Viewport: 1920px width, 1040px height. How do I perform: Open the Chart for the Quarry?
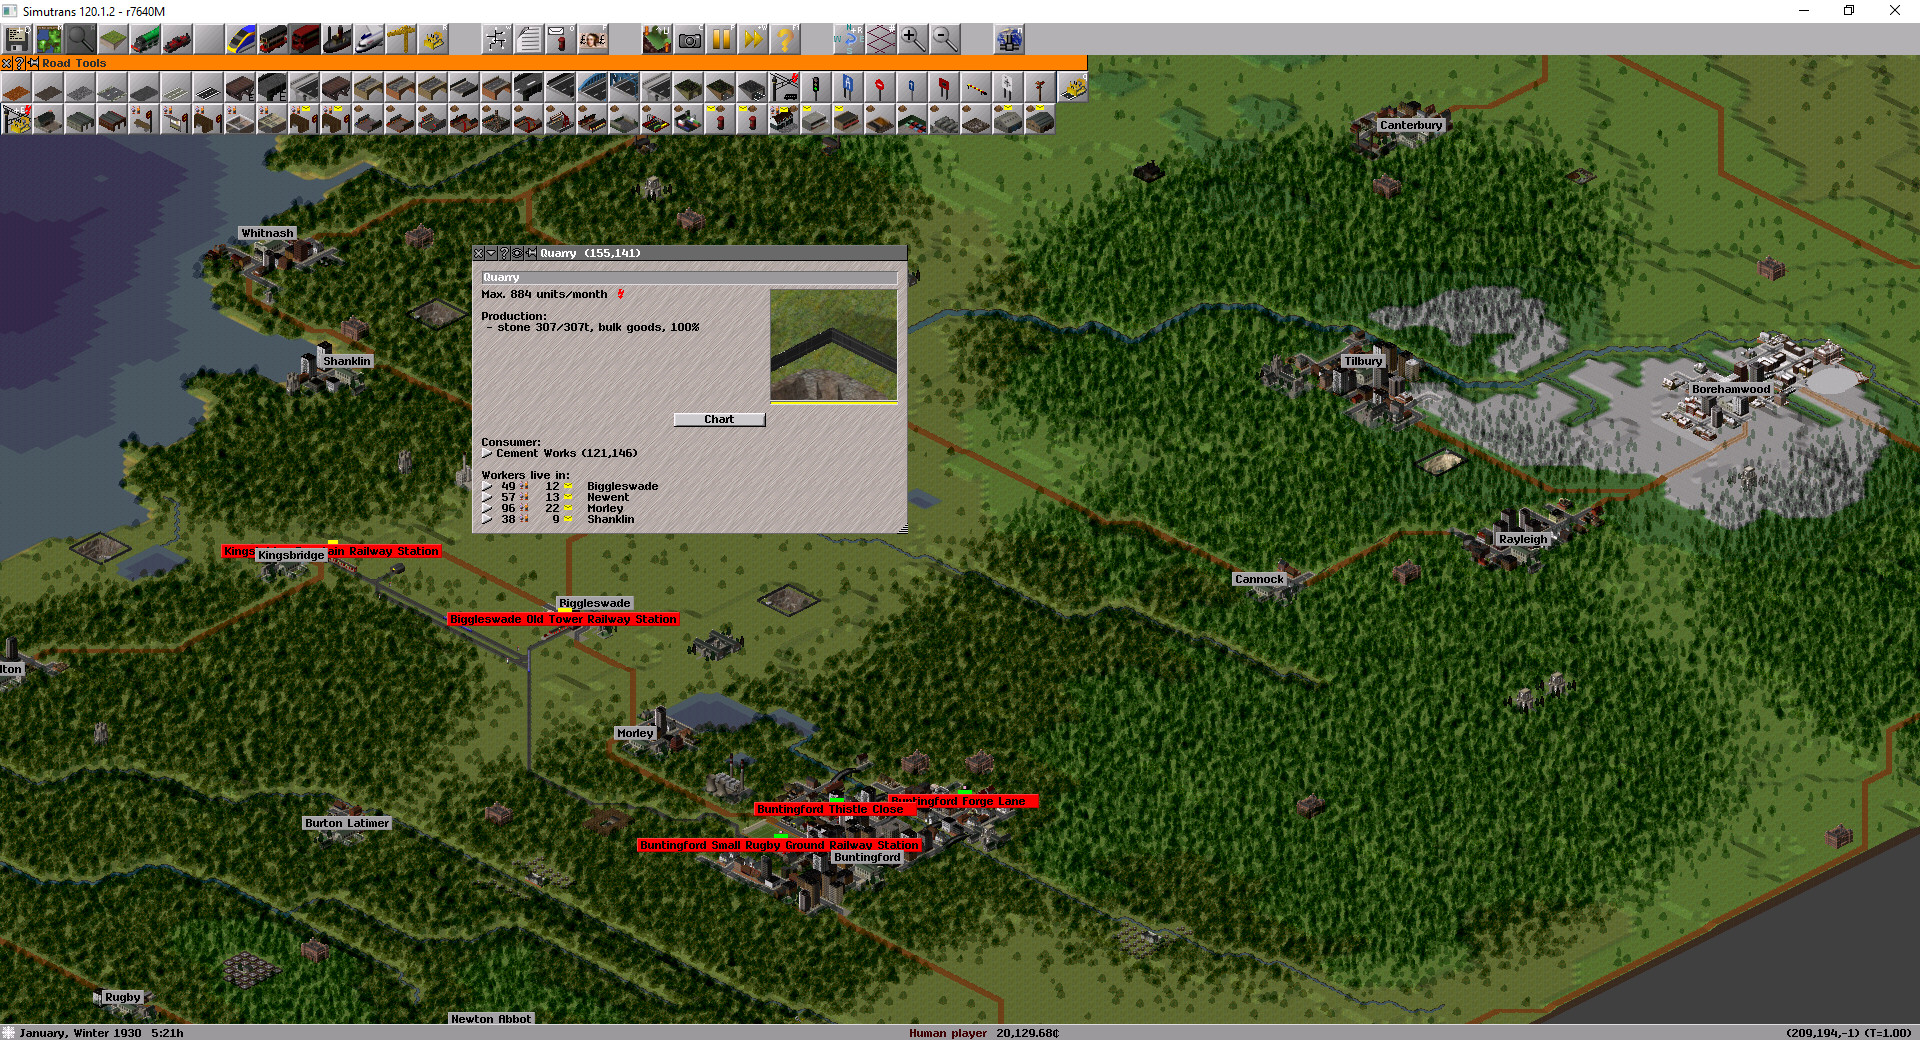click(718, 419)
